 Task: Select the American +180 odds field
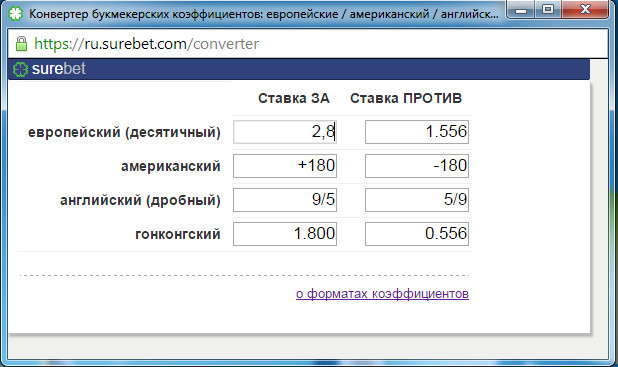point(285,166)
